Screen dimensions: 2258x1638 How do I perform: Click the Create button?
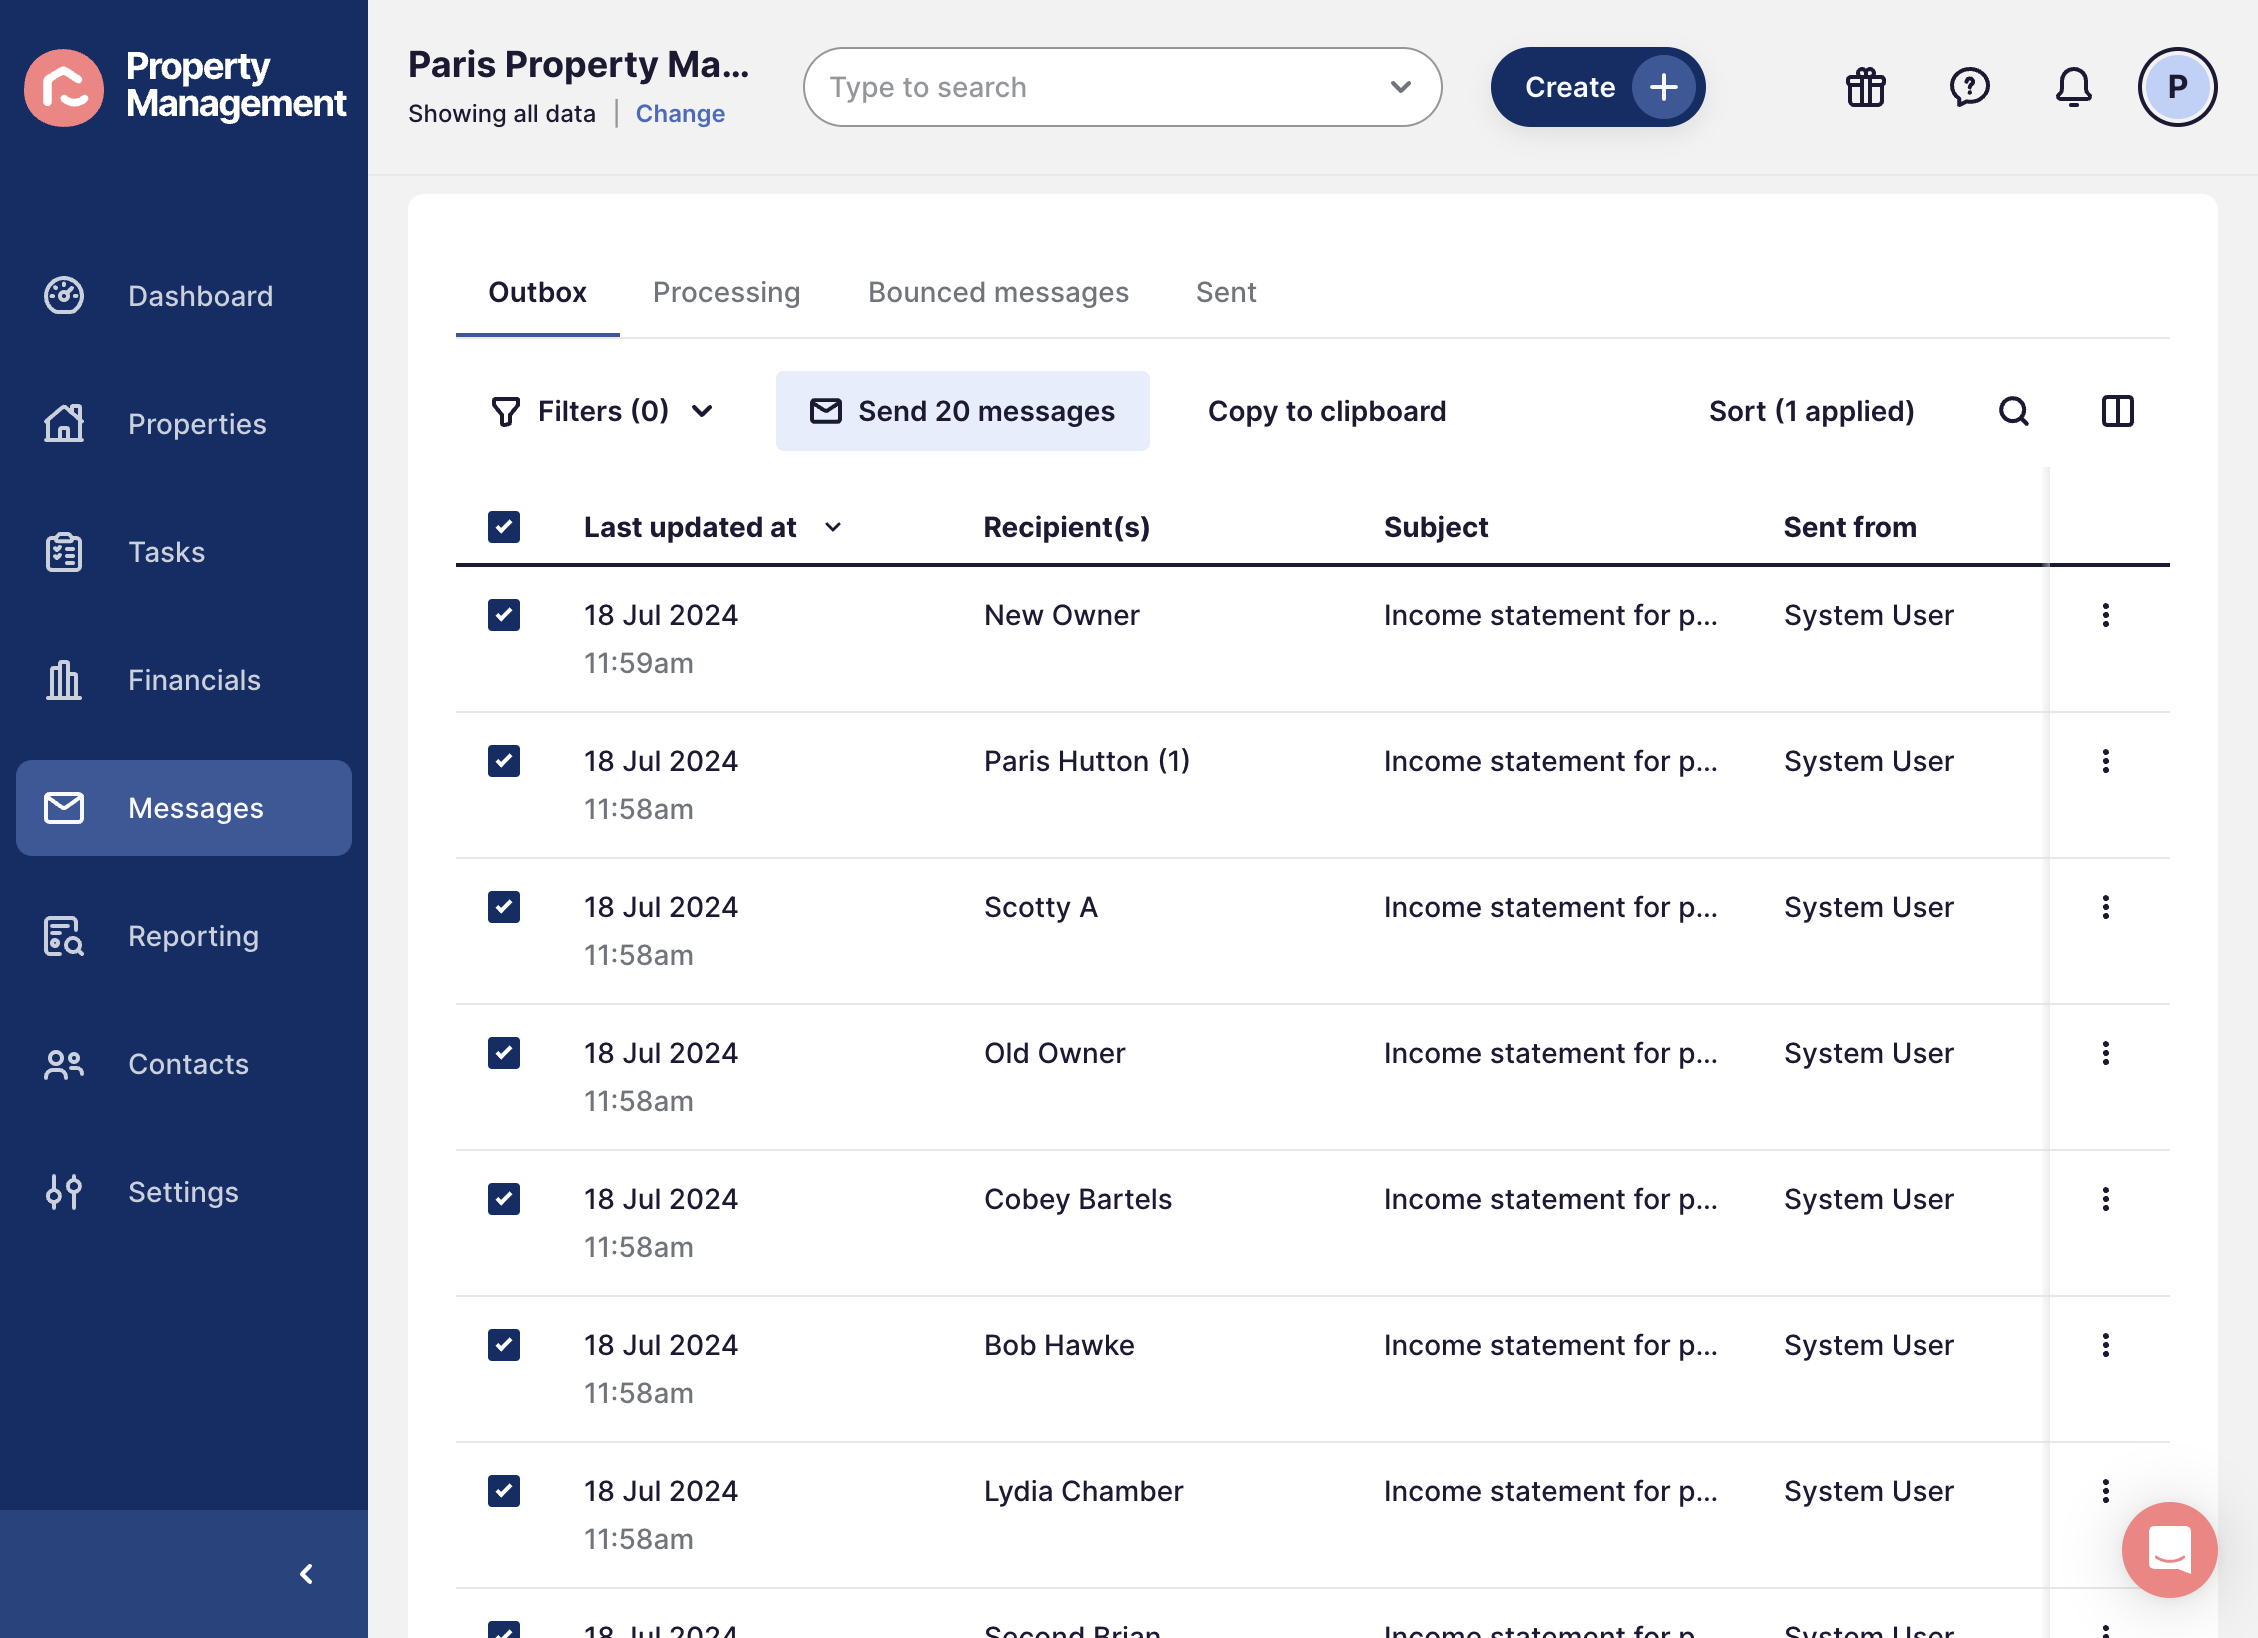coord(1598,87)
